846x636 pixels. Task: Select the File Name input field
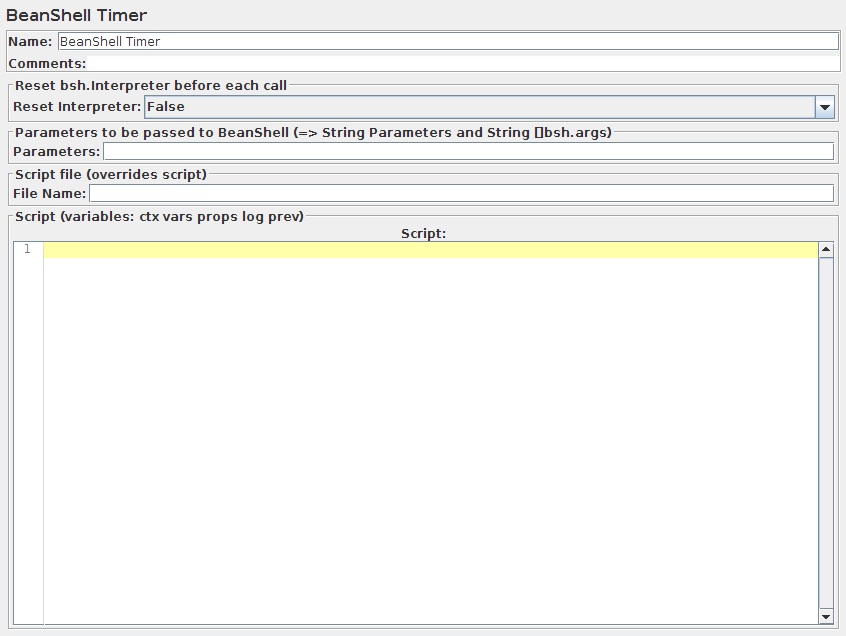click(x=460, y=193)
